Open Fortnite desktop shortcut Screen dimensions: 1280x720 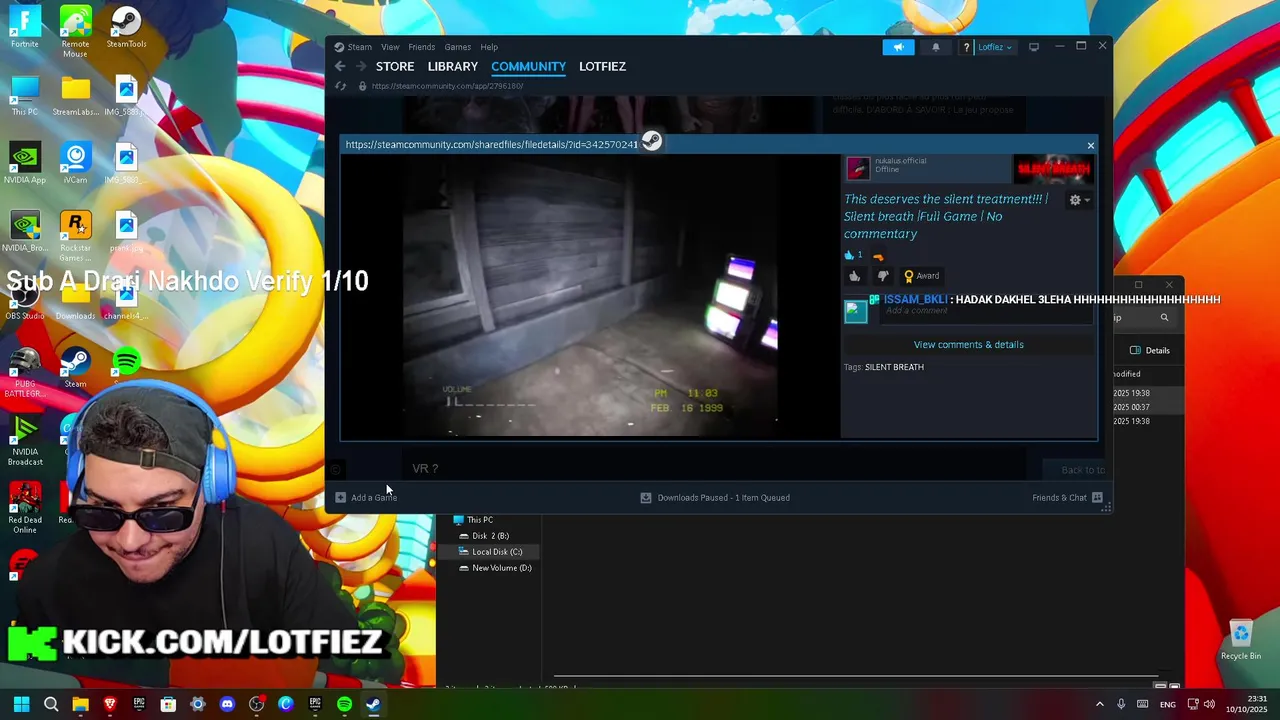25,27
